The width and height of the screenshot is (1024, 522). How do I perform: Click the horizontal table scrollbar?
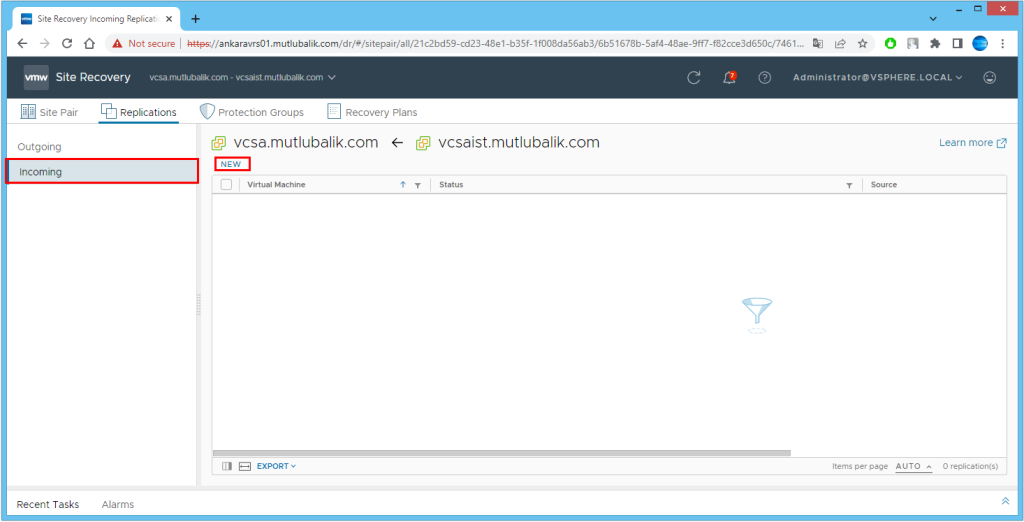[x=502, y=453]
